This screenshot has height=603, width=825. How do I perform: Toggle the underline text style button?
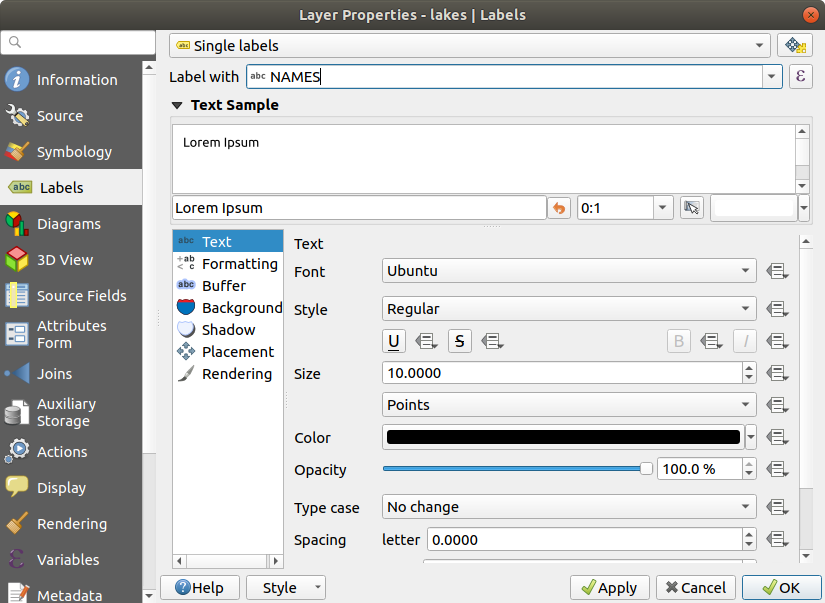click(394, 341)
